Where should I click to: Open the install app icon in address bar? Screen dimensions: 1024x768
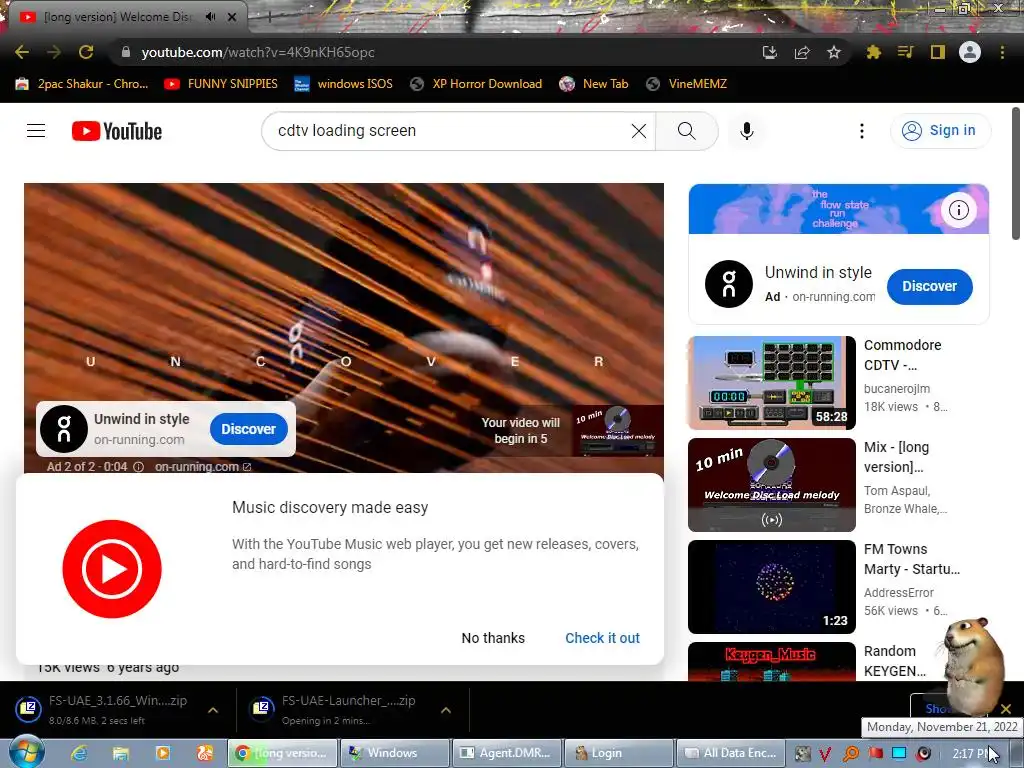tap(770, 52)
